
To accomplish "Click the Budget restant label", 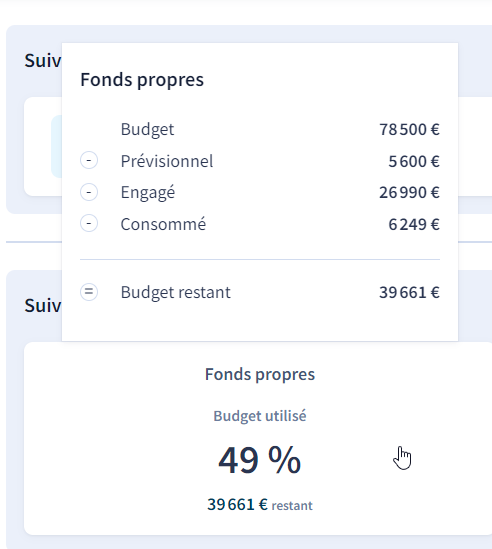I will point(175,292).
